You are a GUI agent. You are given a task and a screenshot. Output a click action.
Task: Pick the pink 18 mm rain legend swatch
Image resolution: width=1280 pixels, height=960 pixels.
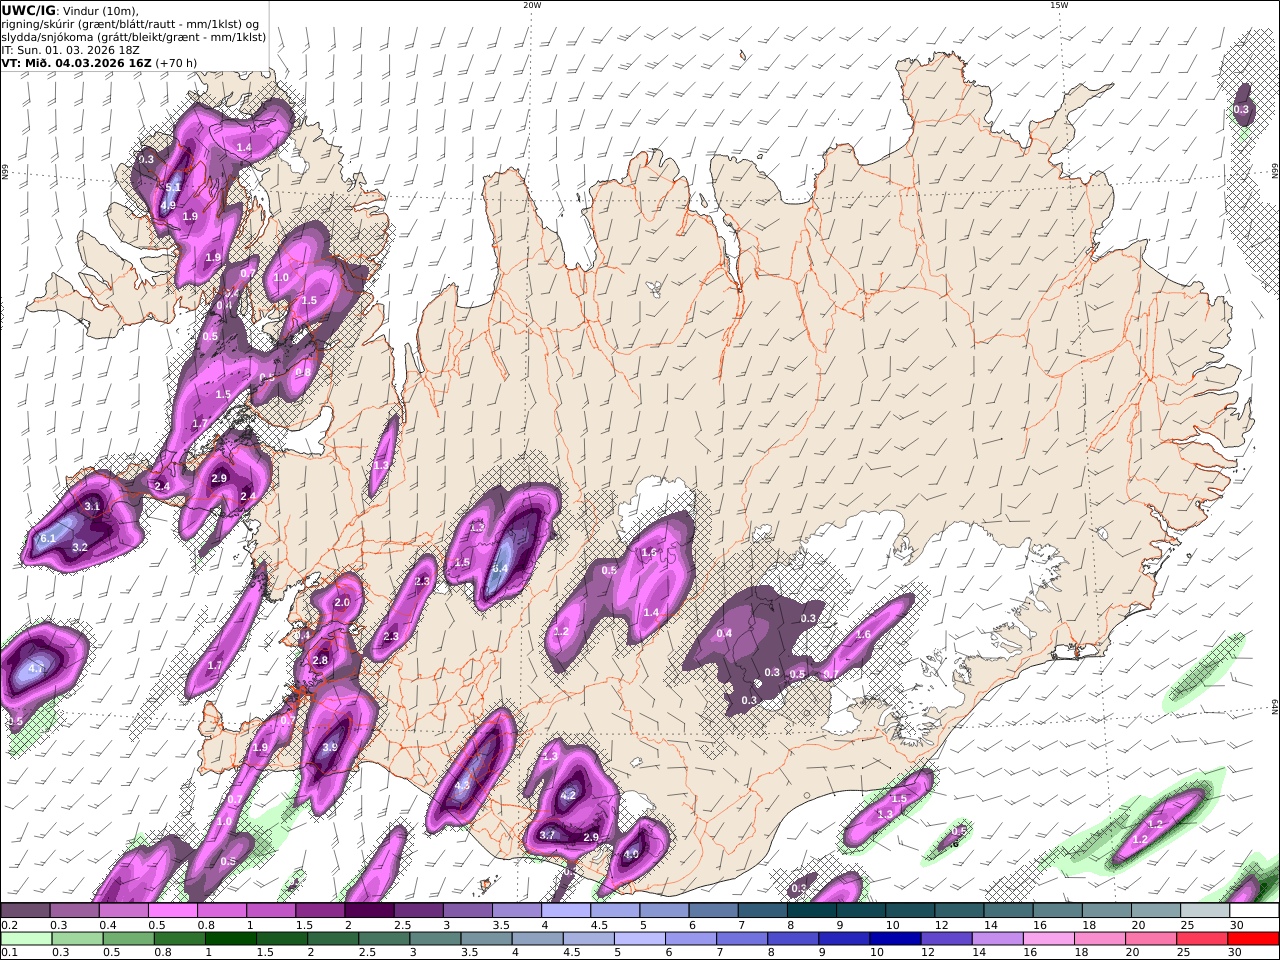1099,939
